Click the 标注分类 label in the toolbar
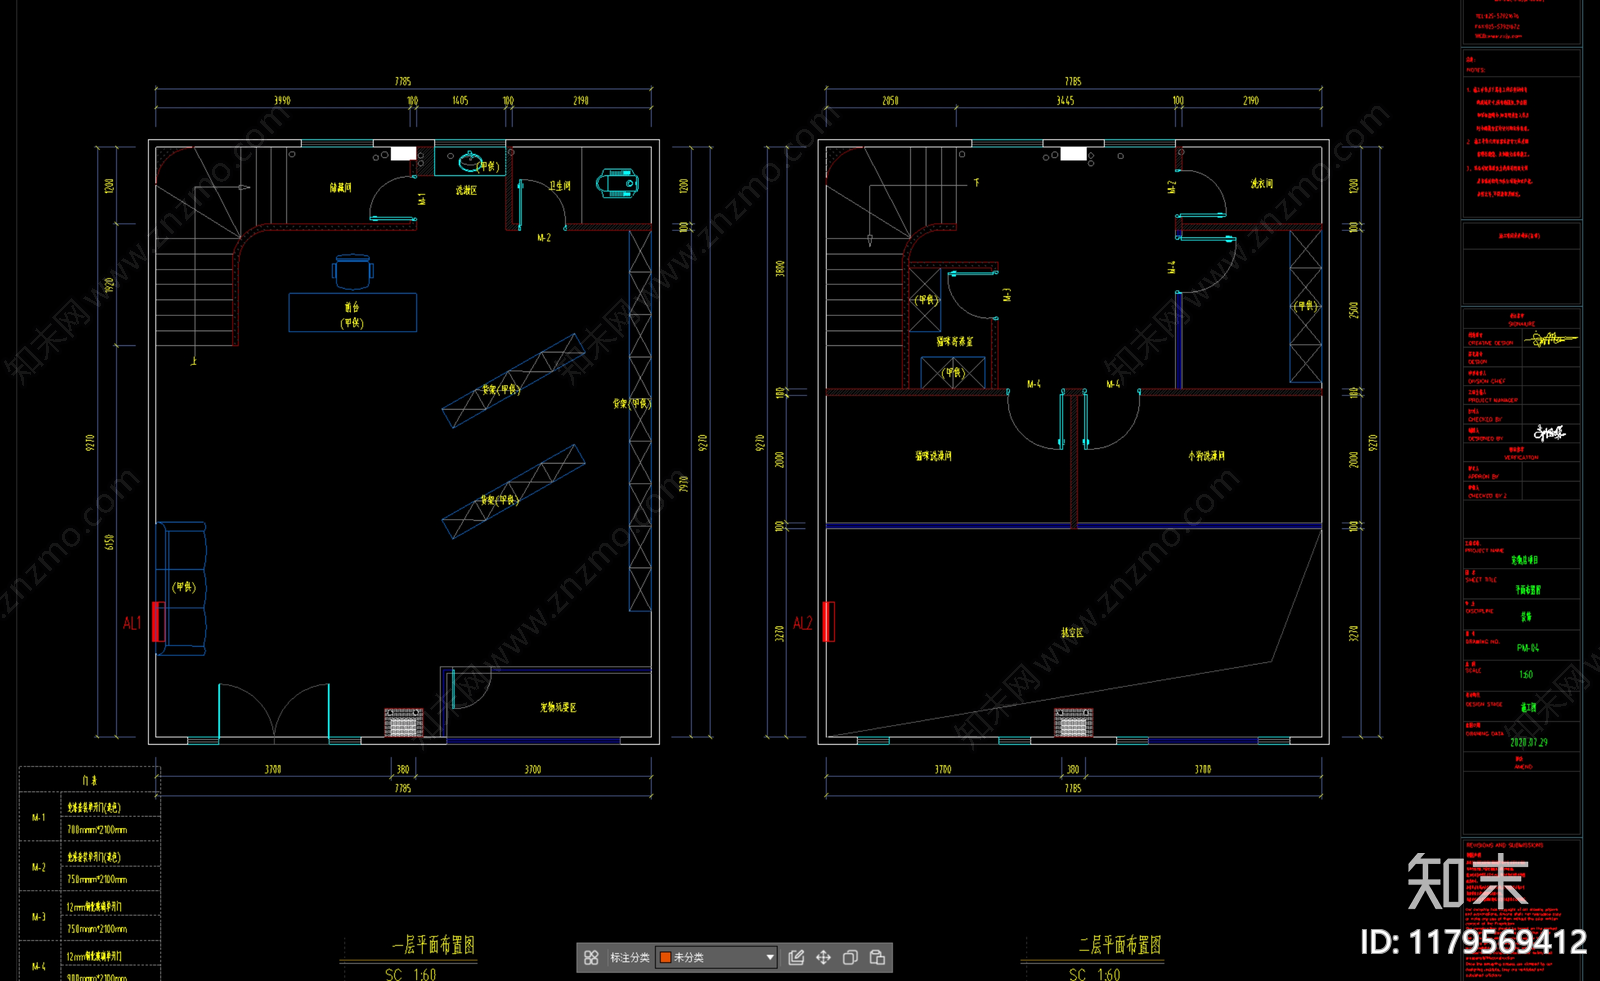 [x=630, y=958]
